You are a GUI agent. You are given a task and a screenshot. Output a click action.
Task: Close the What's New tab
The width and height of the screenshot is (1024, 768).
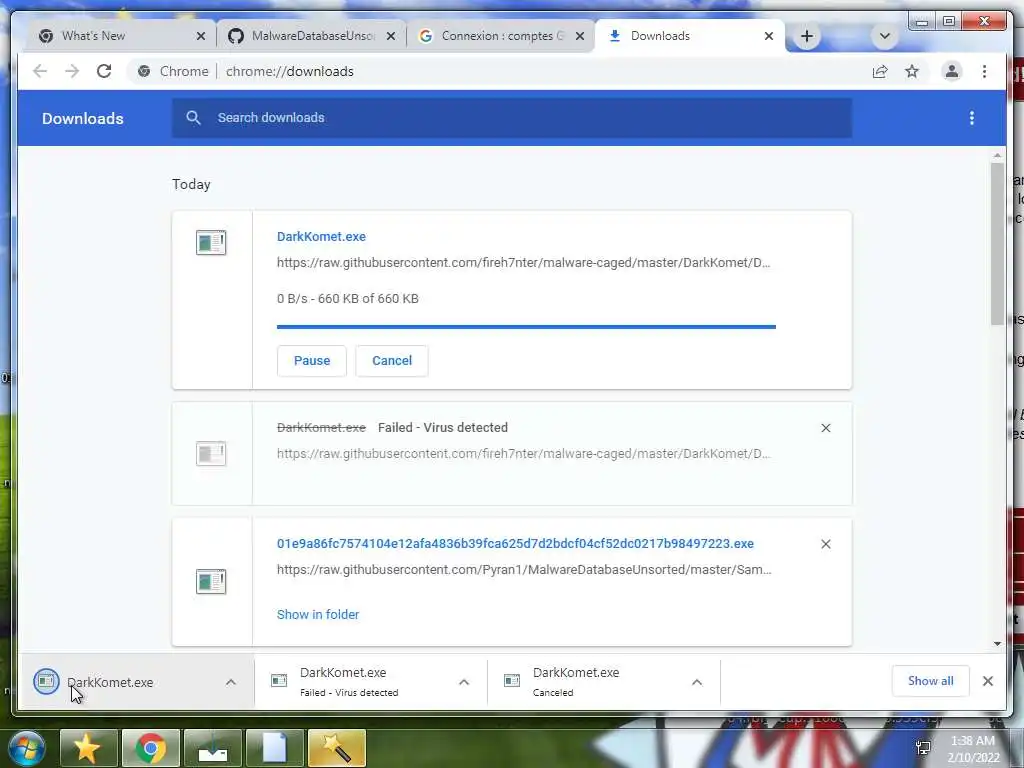[x=200, y=36]
